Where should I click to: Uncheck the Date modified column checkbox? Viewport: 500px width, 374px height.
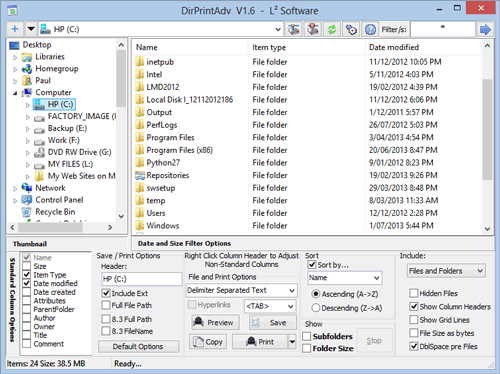[27, 283]
